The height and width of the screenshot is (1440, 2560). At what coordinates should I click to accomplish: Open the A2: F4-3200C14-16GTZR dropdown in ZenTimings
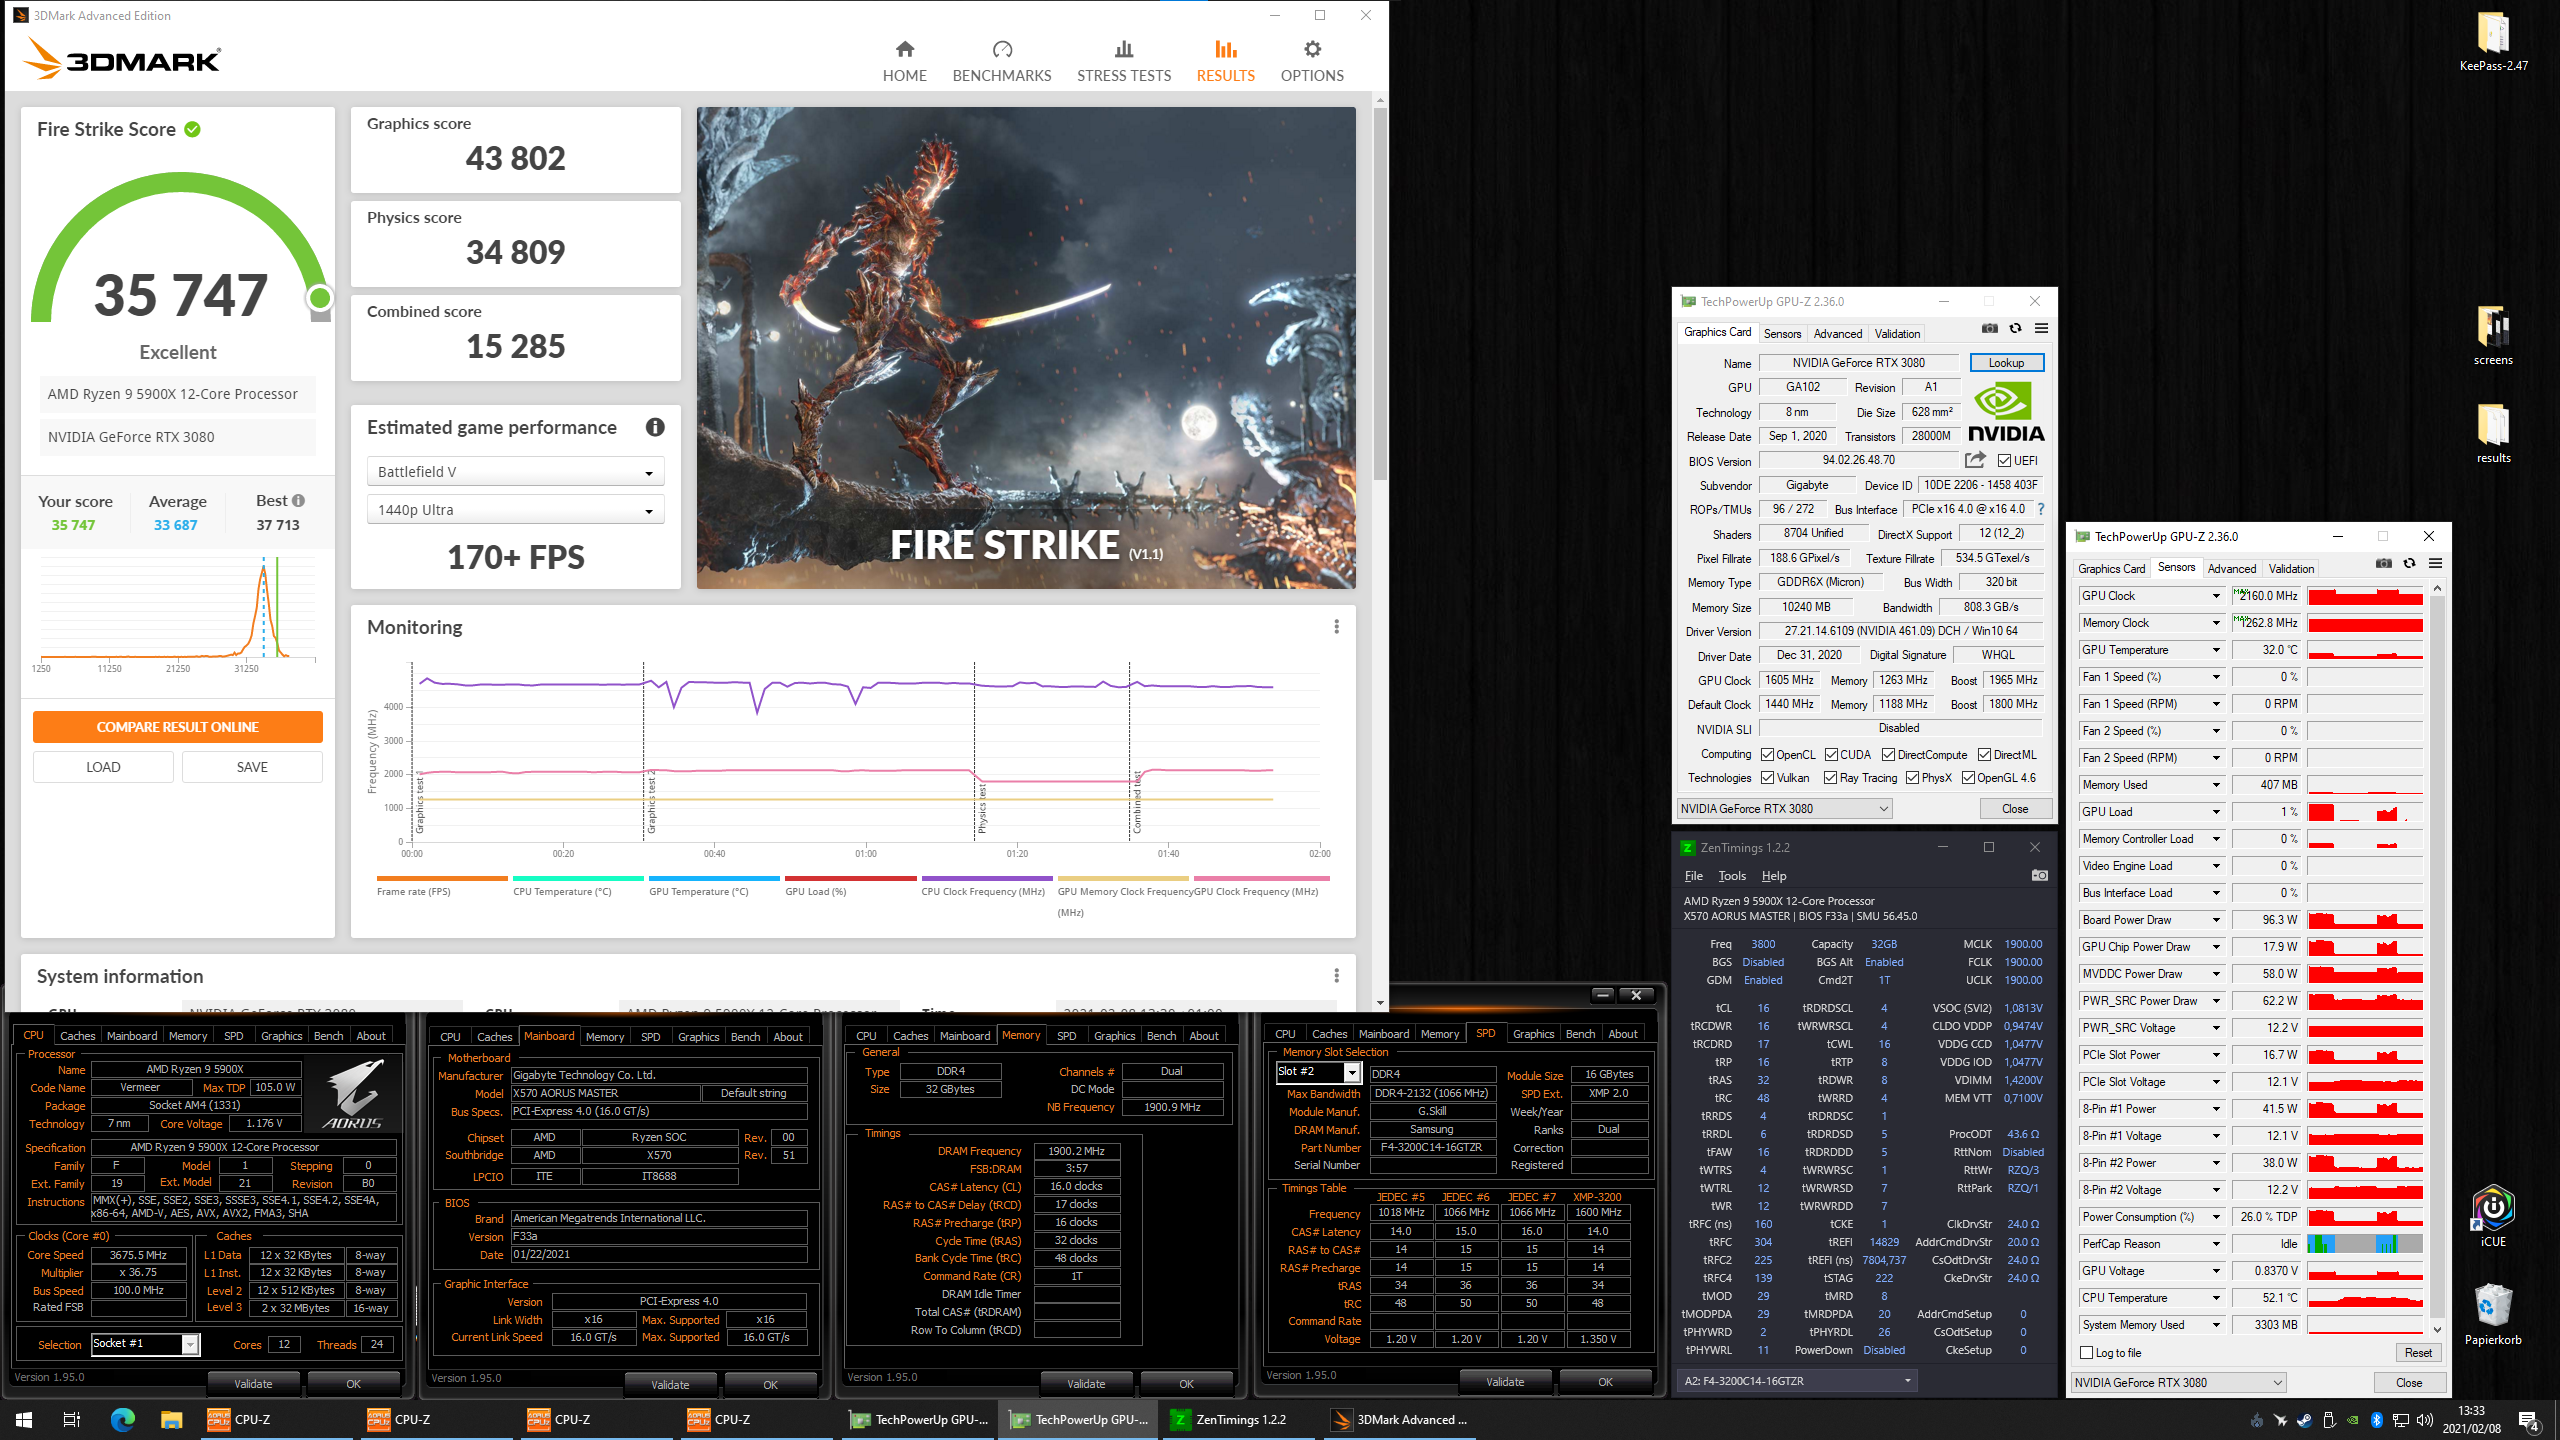(x=1797, y=1381)
